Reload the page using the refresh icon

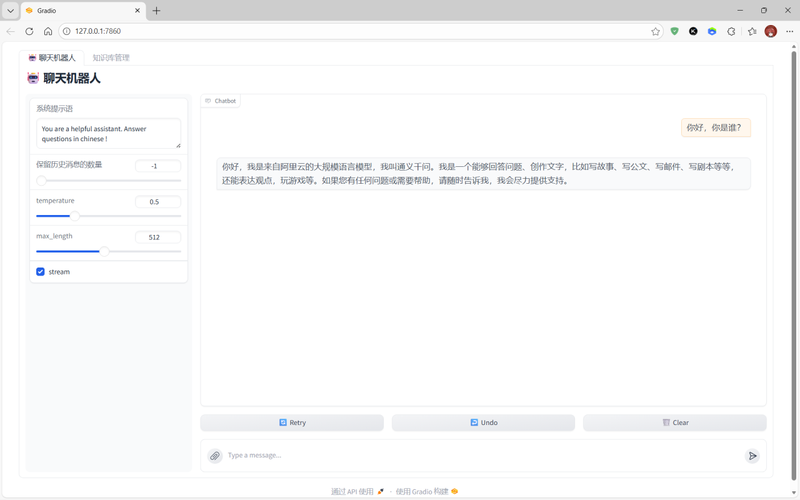click(29, 31)
